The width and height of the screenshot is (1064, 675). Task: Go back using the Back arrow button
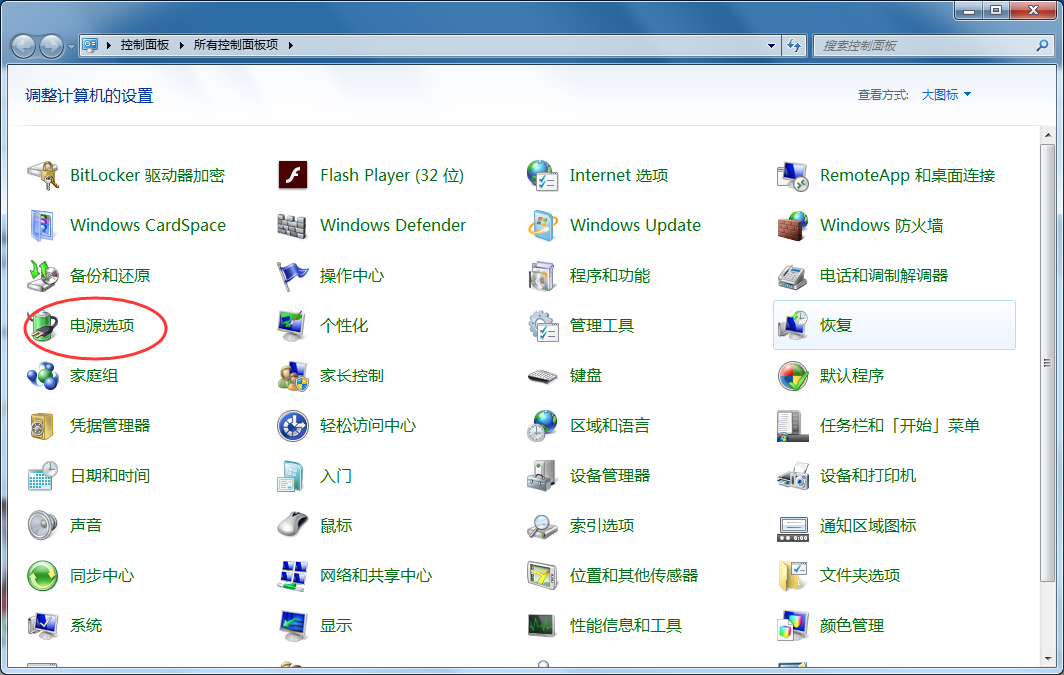(x=24, y=45)
